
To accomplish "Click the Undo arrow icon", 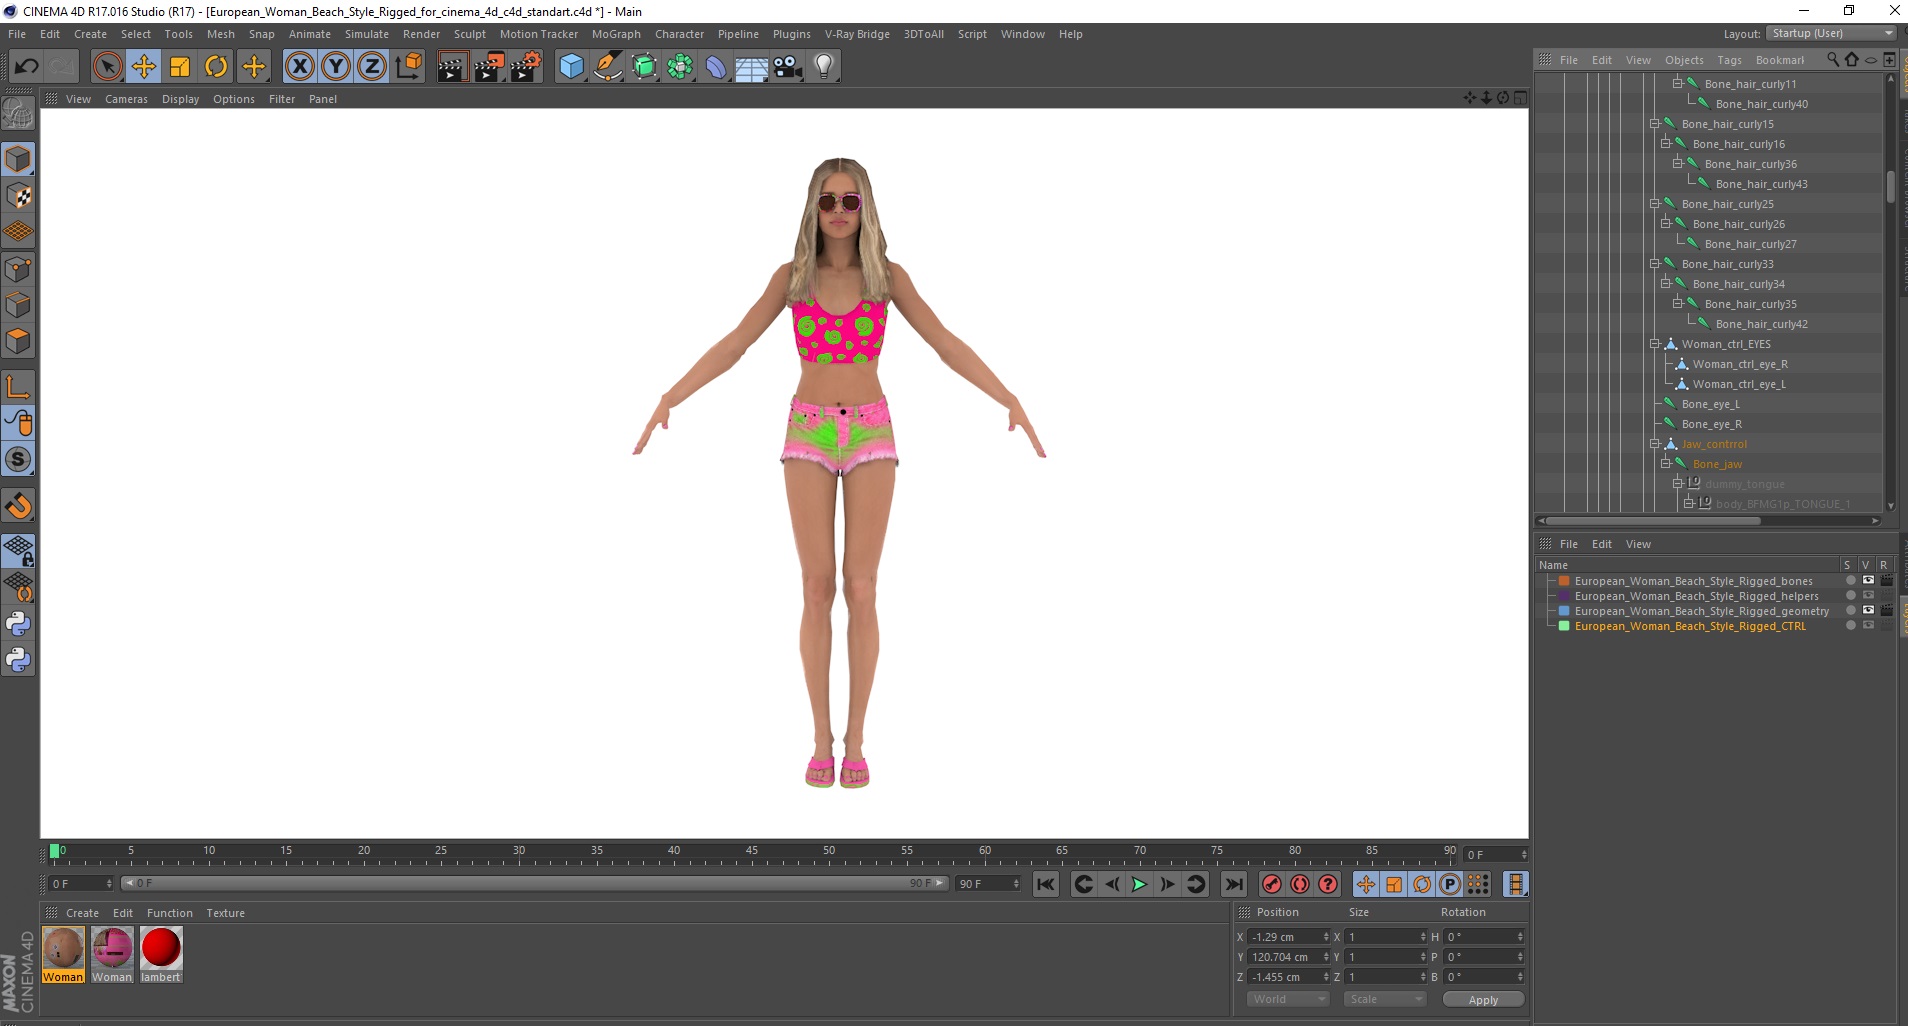I will (x=27, y=67).
